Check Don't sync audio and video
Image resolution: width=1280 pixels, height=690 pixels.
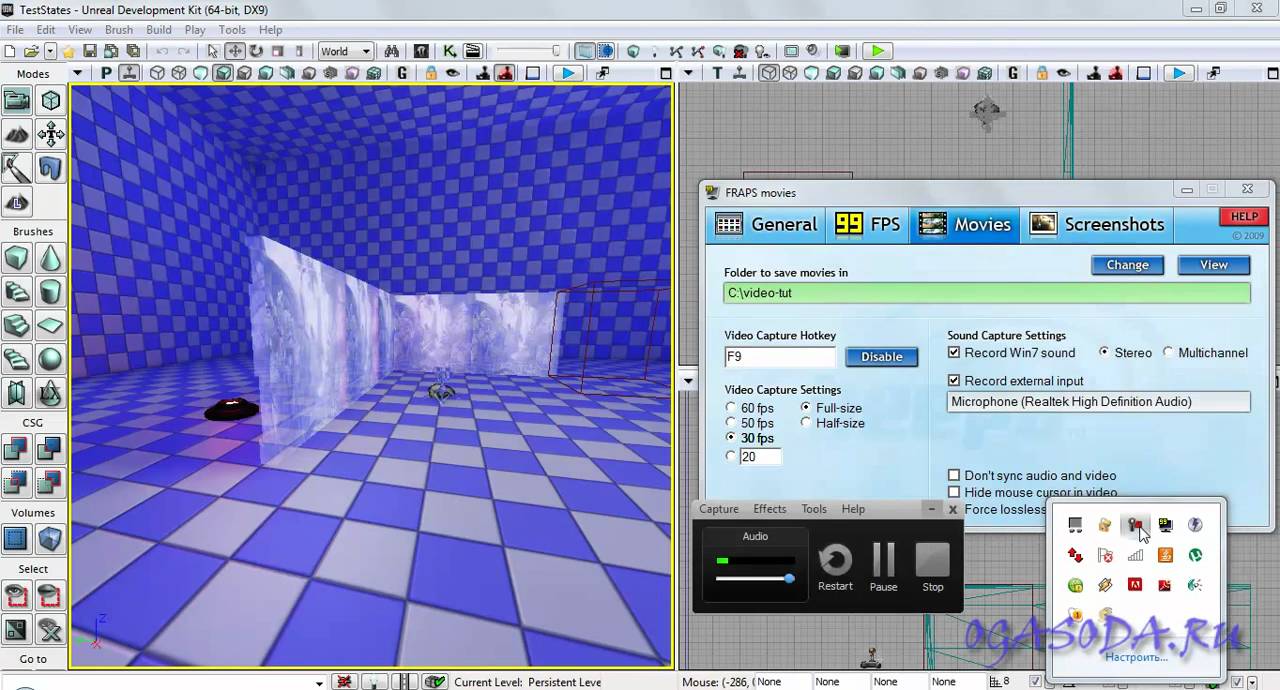click(x=954, y=476)
